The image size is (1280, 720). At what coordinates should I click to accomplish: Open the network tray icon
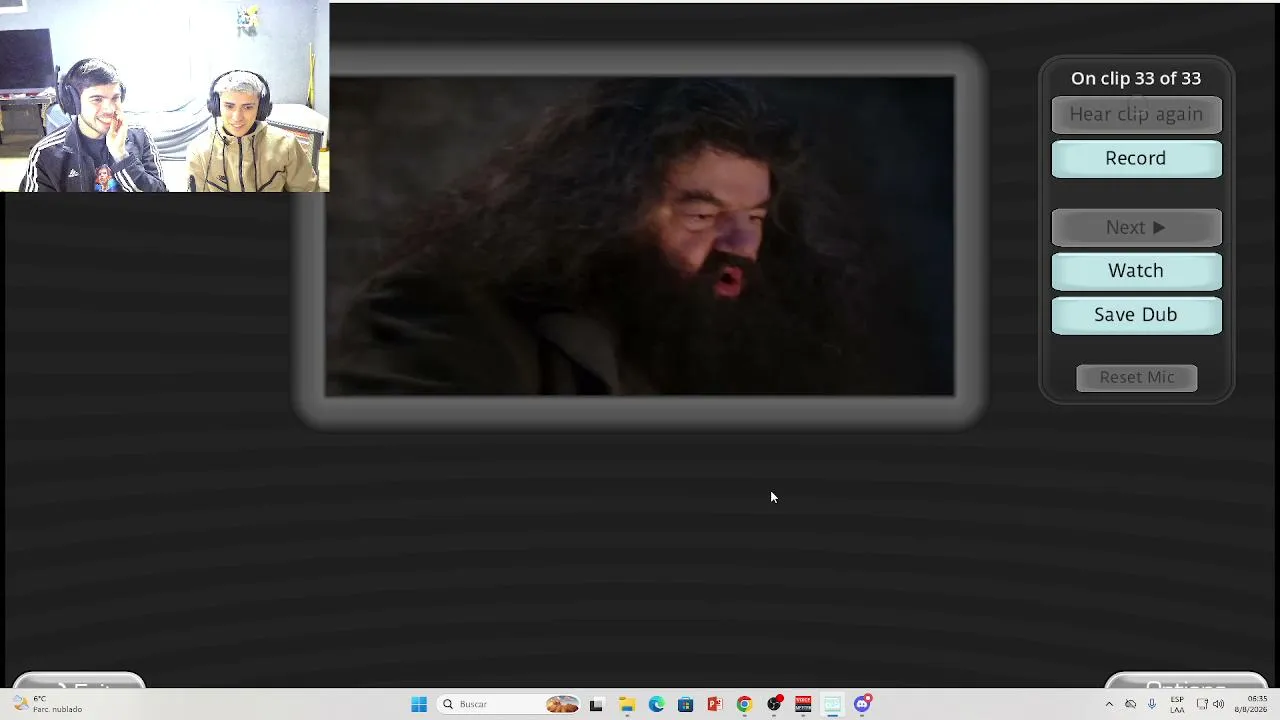(1202, 704)
